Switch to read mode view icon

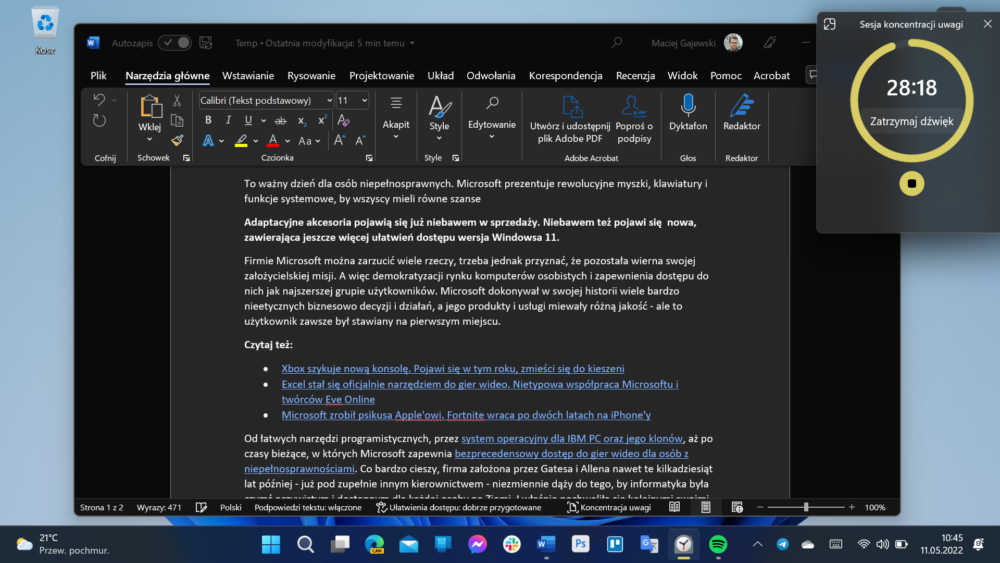(674, 508)
